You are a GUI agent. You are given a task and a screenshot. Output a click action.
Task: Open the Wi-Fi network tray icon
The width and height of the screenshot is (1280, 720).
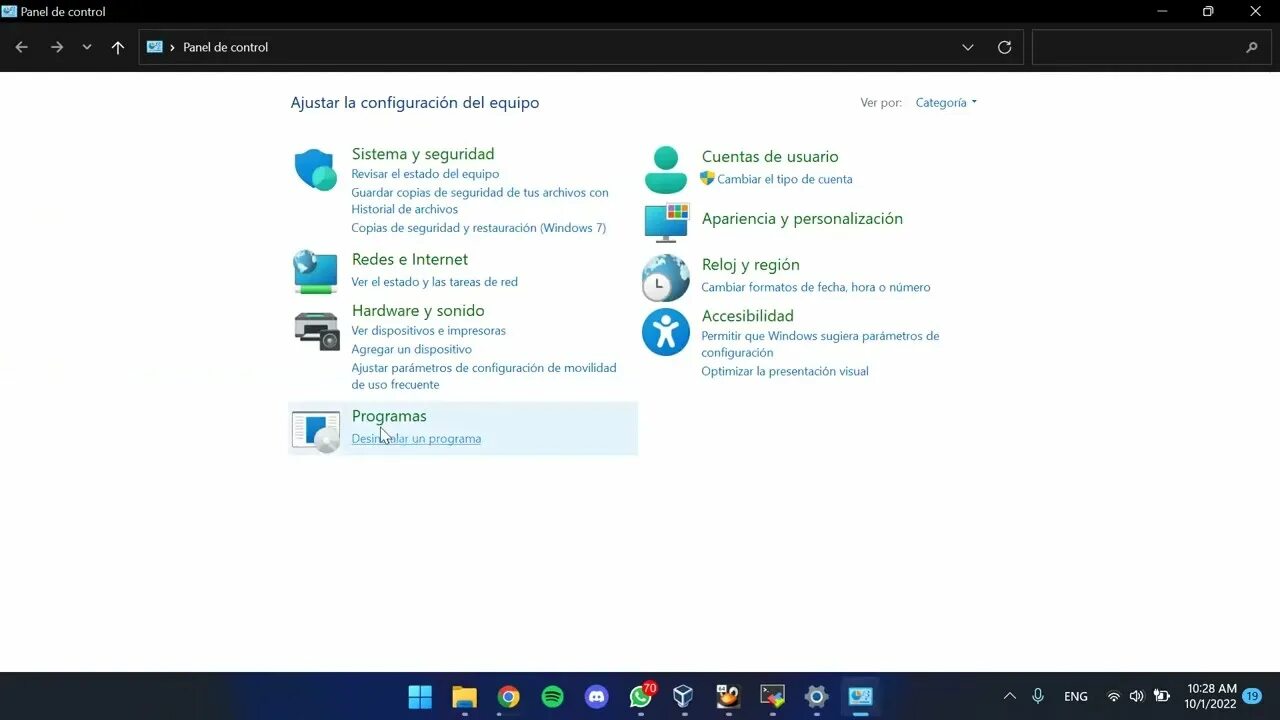[x=1114, y=696]
